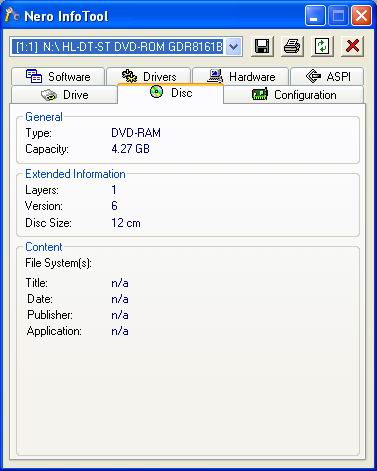Click the save floppy disk icon
Screen dimensions: 377x471
point(262,46)
